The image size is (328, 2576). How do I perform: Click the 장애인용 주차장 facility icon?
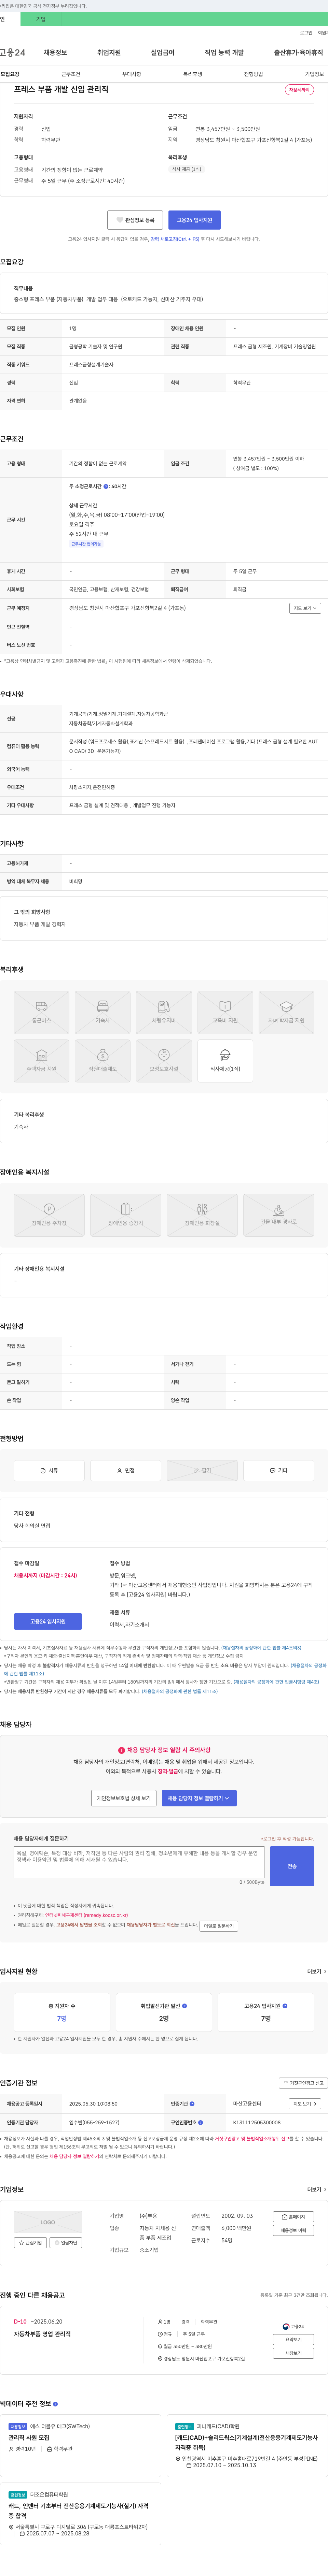[x=49, y=1215]
